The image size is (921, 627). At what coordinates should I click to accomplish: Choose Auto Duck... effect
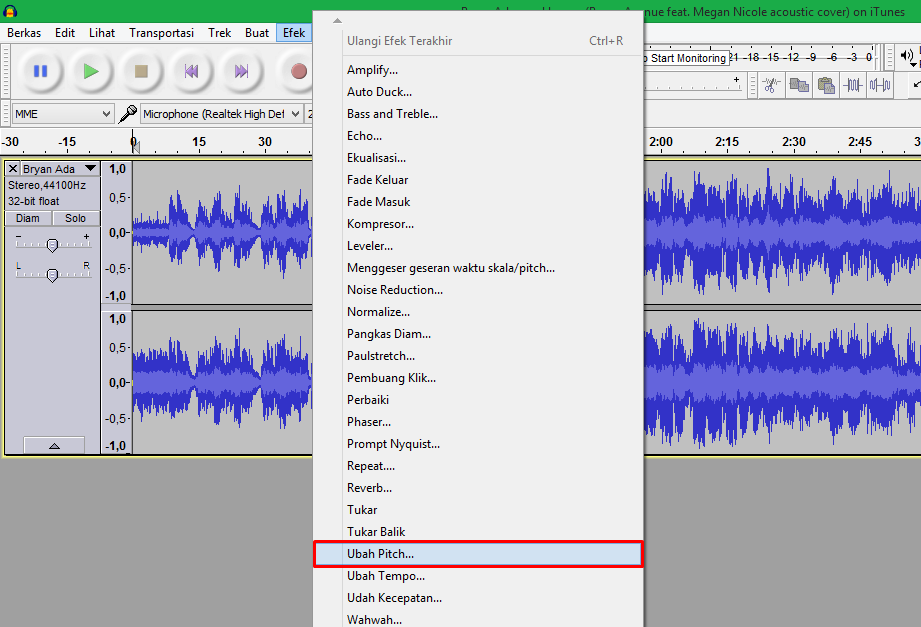[478, 92]
